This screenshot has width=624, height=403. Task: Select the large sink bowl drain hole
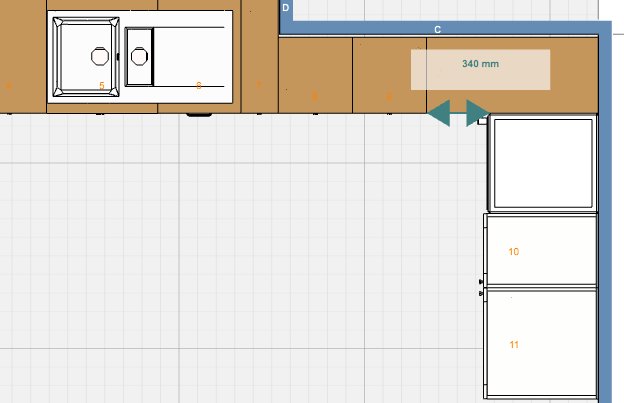click(99, 56)
